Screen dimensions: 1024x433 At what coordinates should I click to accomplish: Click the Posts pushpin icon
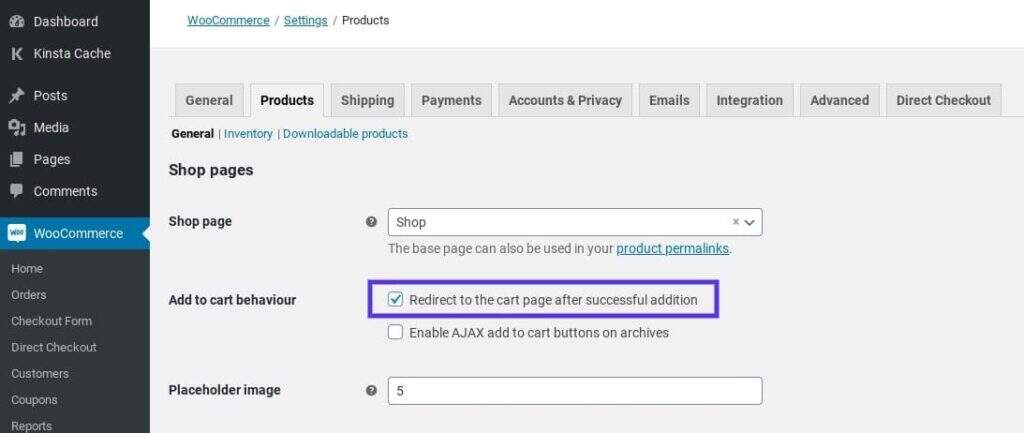click(x=17, y=96)
